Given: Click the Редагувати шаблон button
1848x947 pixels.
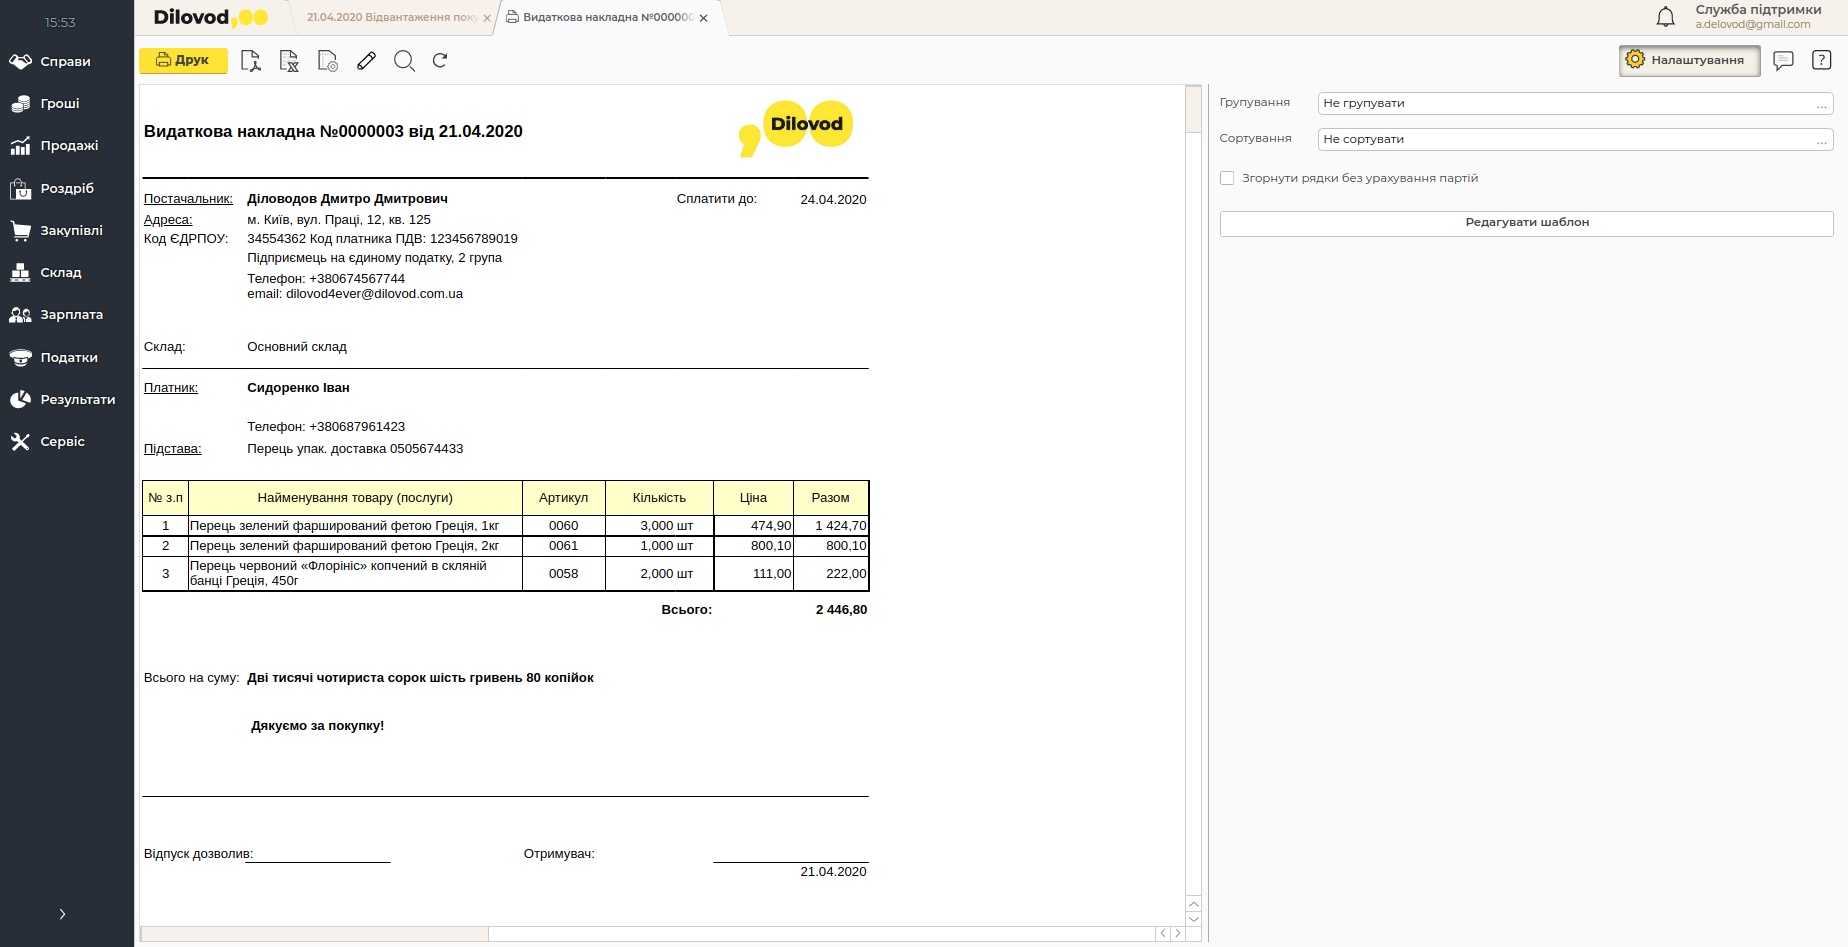Looking at the screenshot, I should [1526, 223].
